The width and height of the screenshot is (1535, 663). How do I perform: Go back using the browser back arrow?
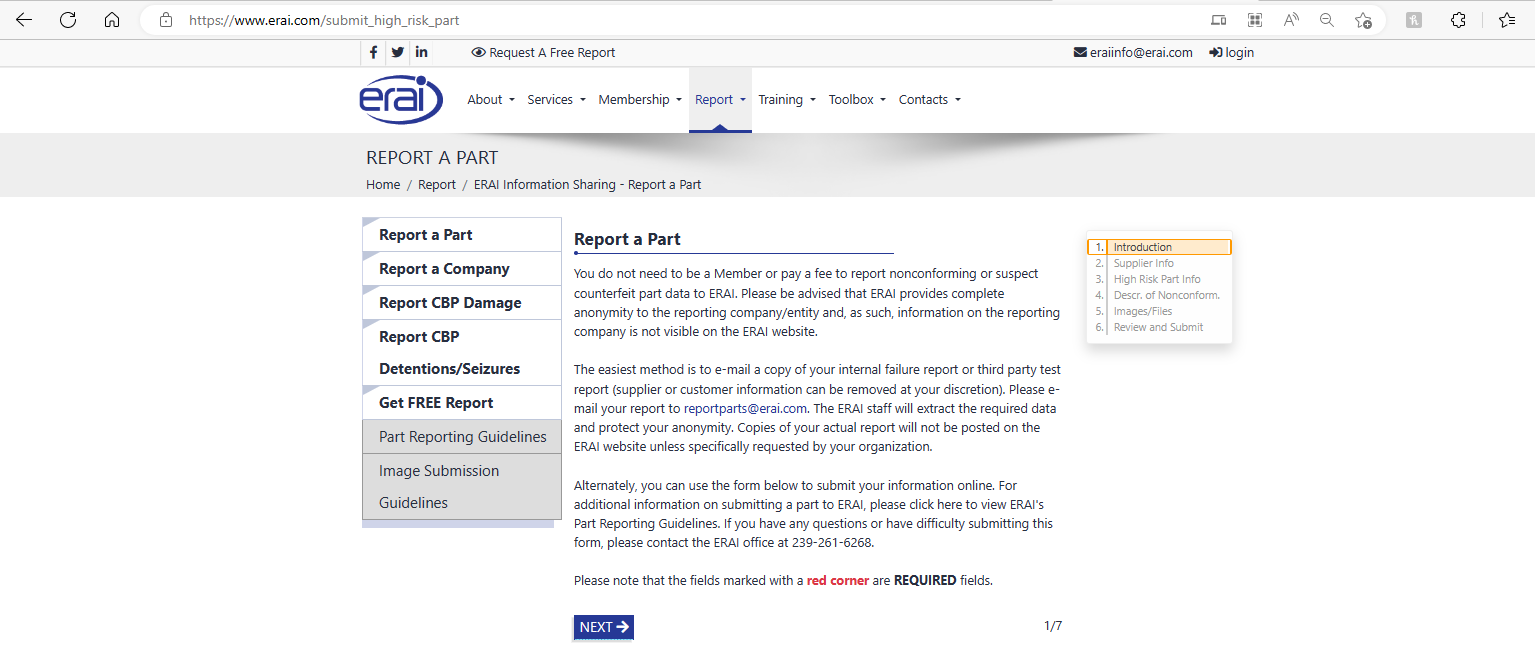(x=24, y=20)
